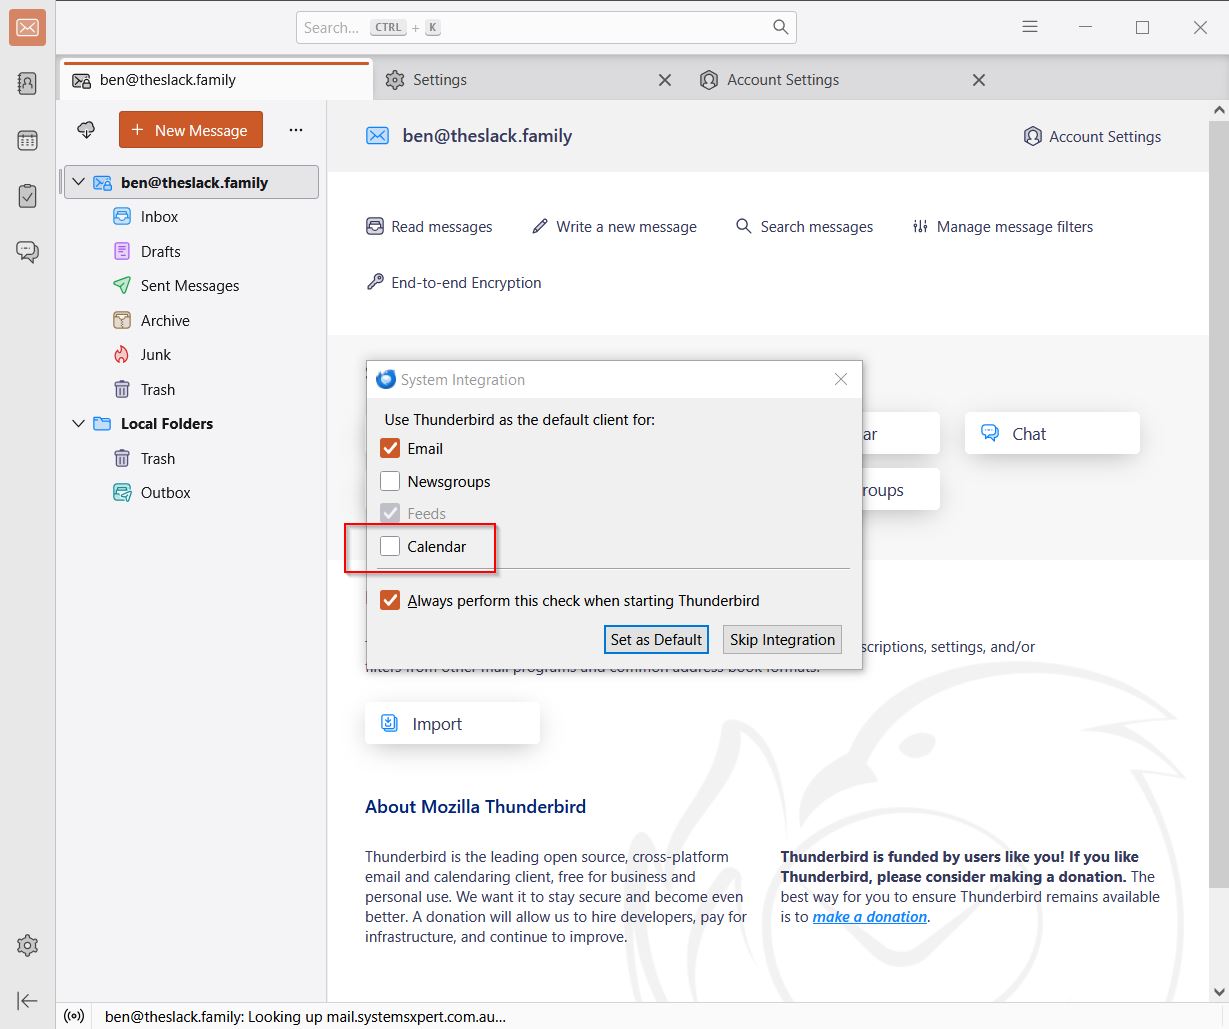1229x1029 pixels.
Task: Click the Chat setup button
Action: [x=1052, y=434]
